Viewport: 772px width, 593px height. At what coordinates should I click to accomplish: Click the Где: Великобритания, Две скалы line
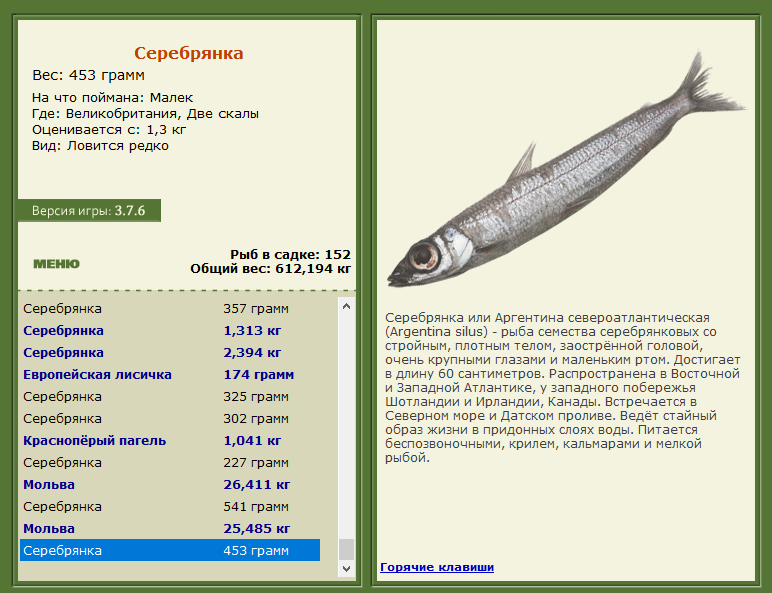(145, 114)
